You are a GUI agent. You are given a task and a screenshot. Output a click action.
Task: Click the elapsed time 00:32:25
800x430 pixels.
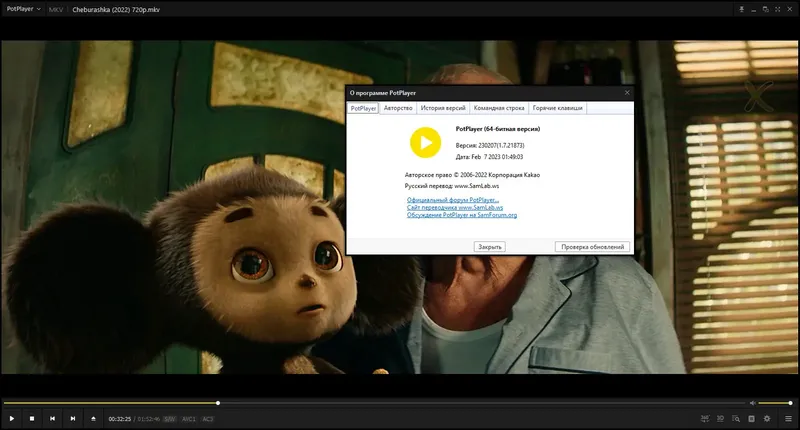click(x=119, y=419)
